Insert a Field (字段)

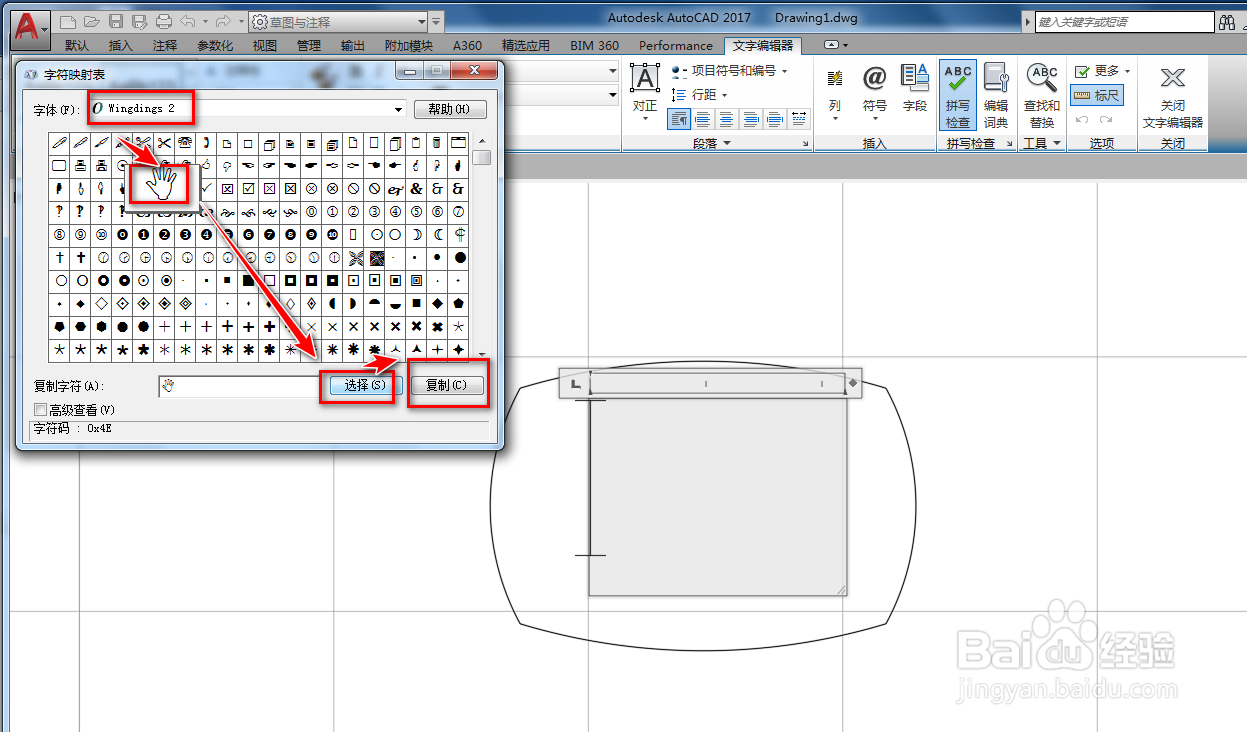point(915,88)
